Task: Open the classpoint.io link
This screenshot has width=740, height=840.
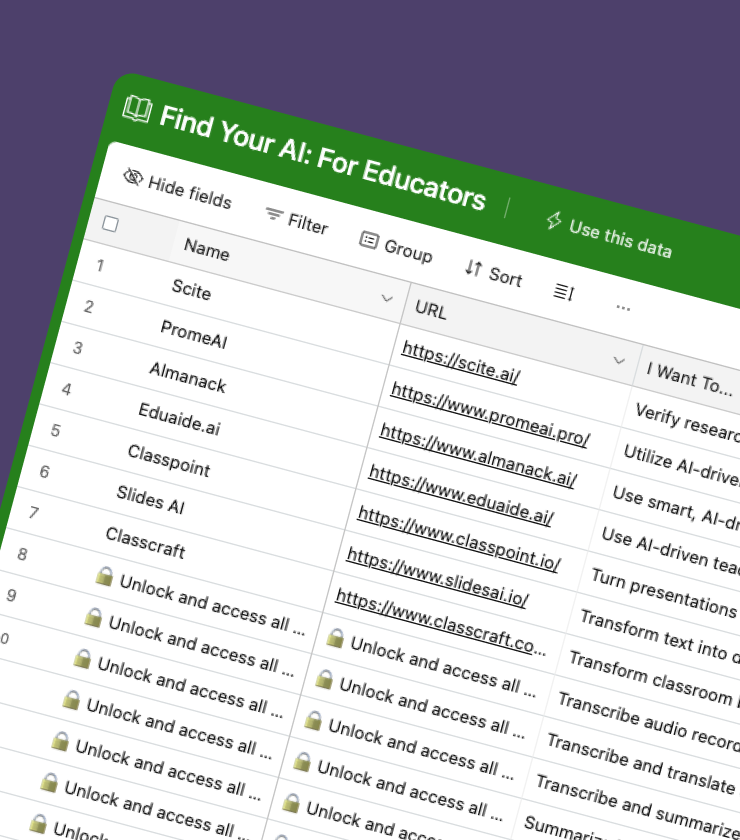Action: click(x=459, y=538)
